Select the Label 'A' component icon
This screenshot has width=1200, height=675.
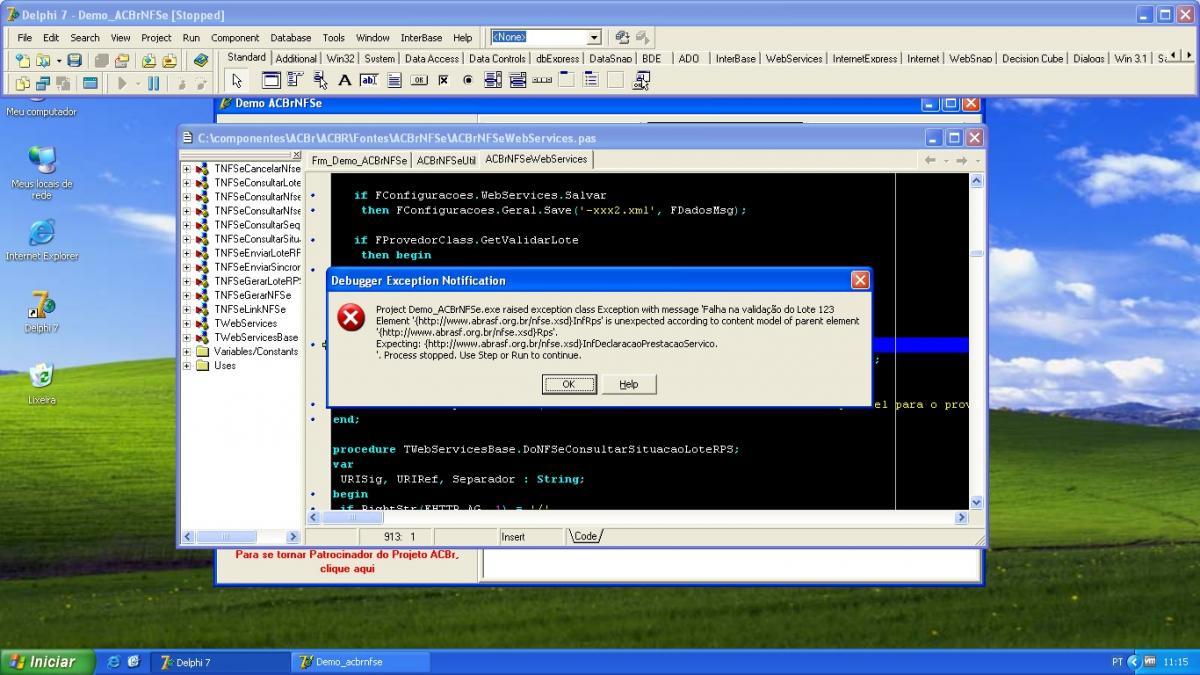(x=345, y=81)
